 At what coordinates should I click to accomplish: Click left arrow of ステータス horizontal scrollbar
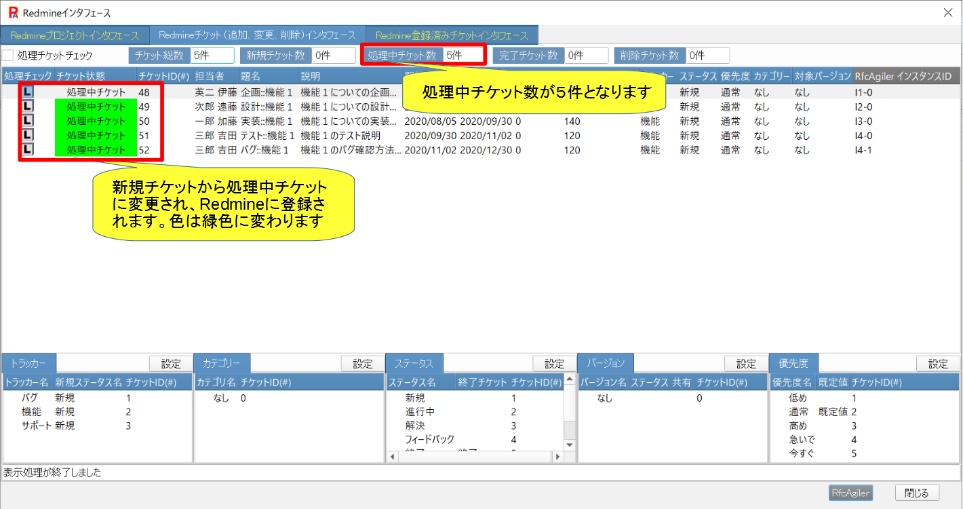(x=392, y=457)
